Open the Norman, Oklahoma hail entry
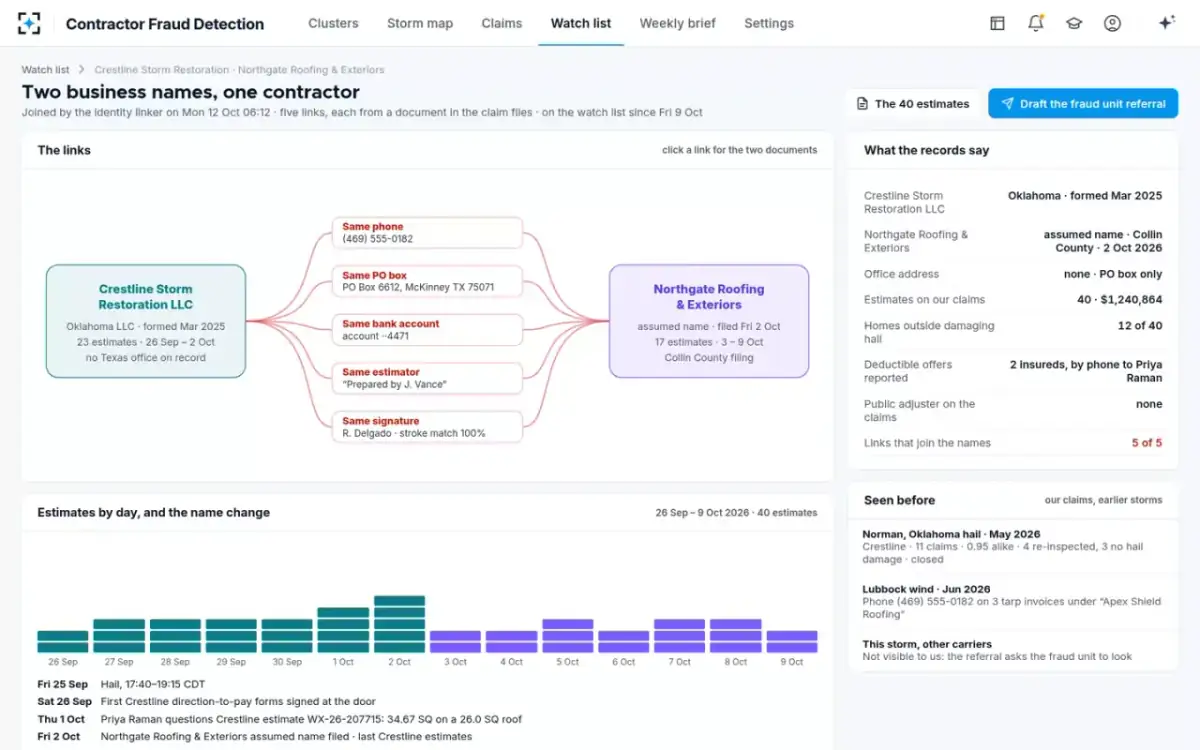 click(1012, 547)
